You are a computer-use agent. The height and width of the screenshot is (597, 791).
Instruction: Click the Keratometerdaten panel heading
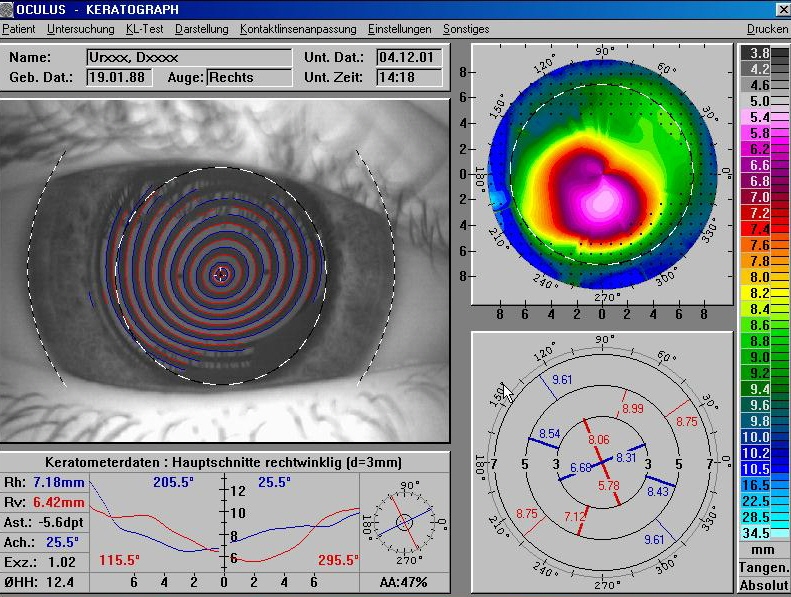pyautogui.click(x=223, y=462)
